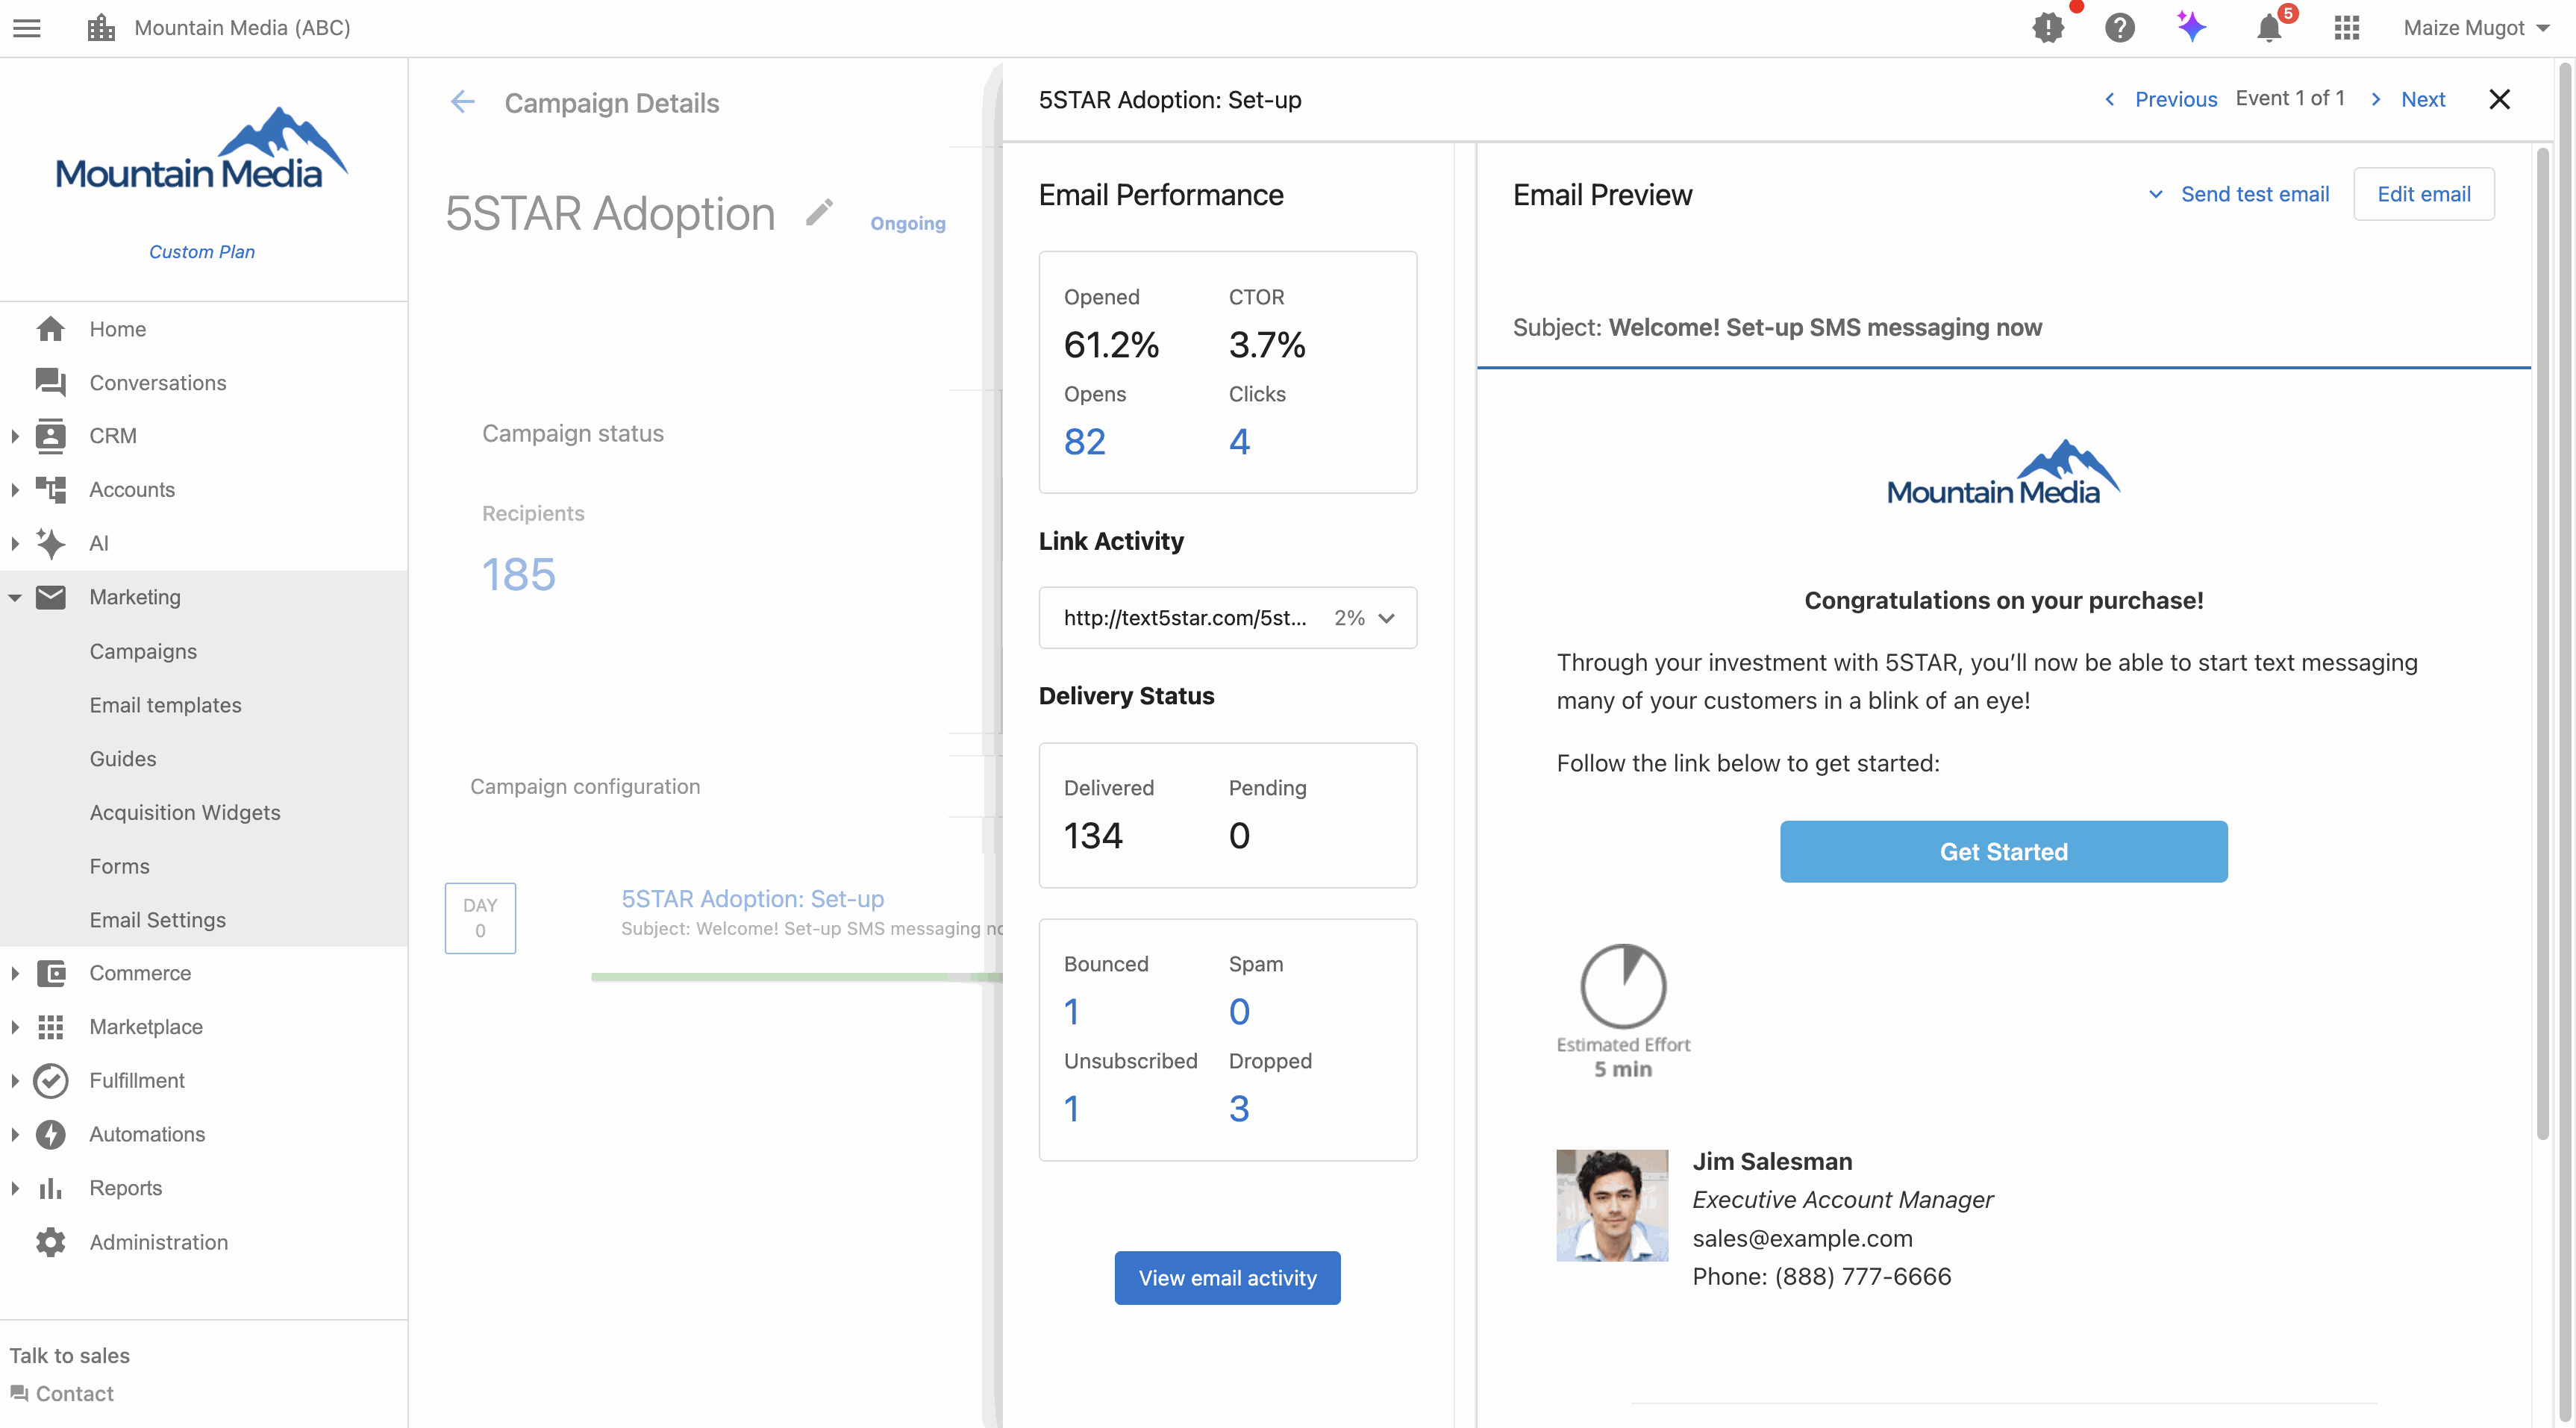Go to the Previous event
The width and height of the screenshot is (2576, 1428).
2160,99
